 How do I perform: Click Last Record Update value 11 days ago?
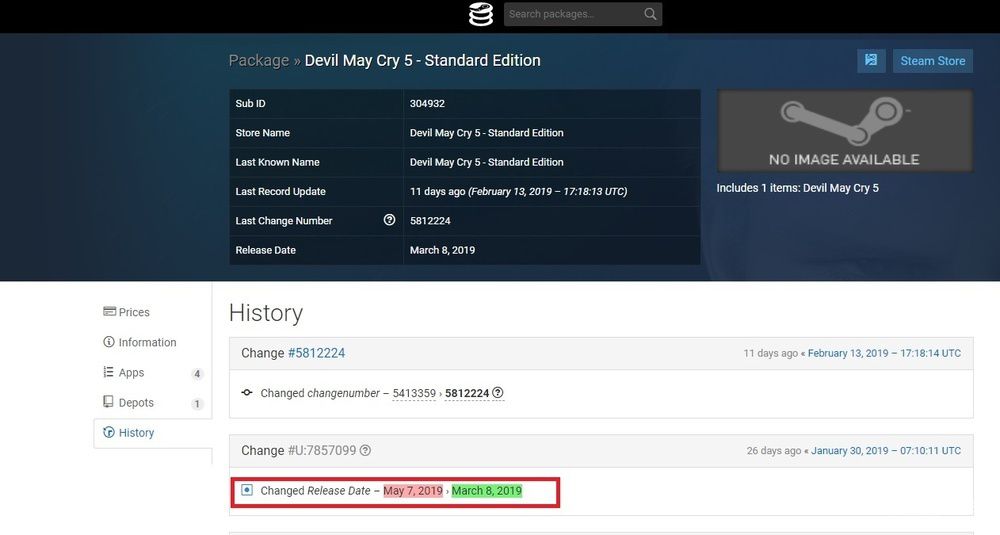pyautogui.click(x=518, y=191)
